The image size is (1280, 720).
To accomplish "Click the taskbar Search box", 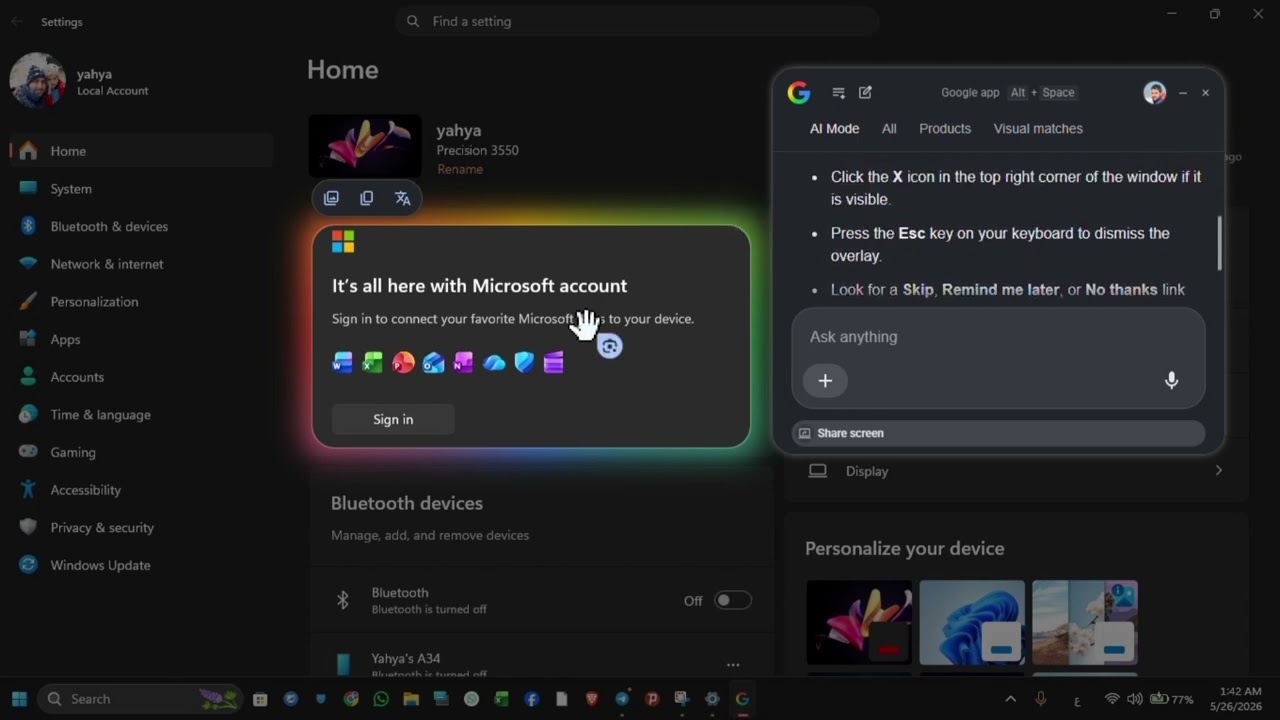I will 140,699.
